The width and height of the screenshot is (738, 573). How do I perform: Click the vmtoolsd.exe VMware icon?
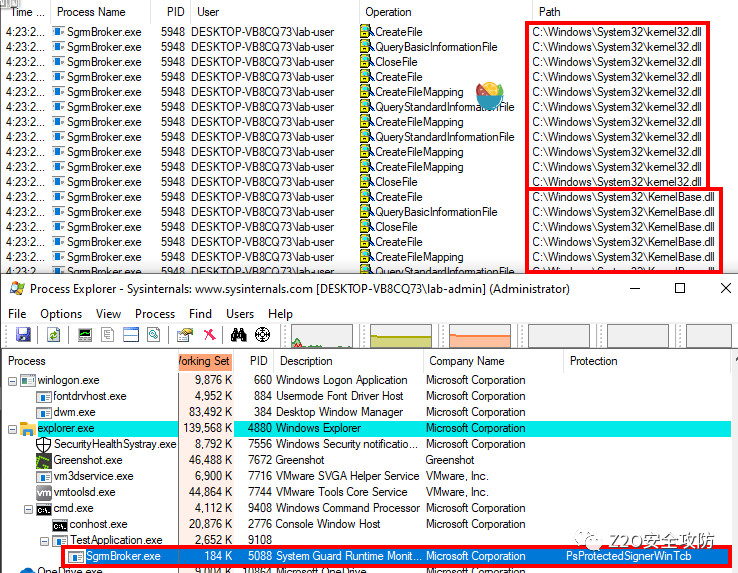coord(44,492)
